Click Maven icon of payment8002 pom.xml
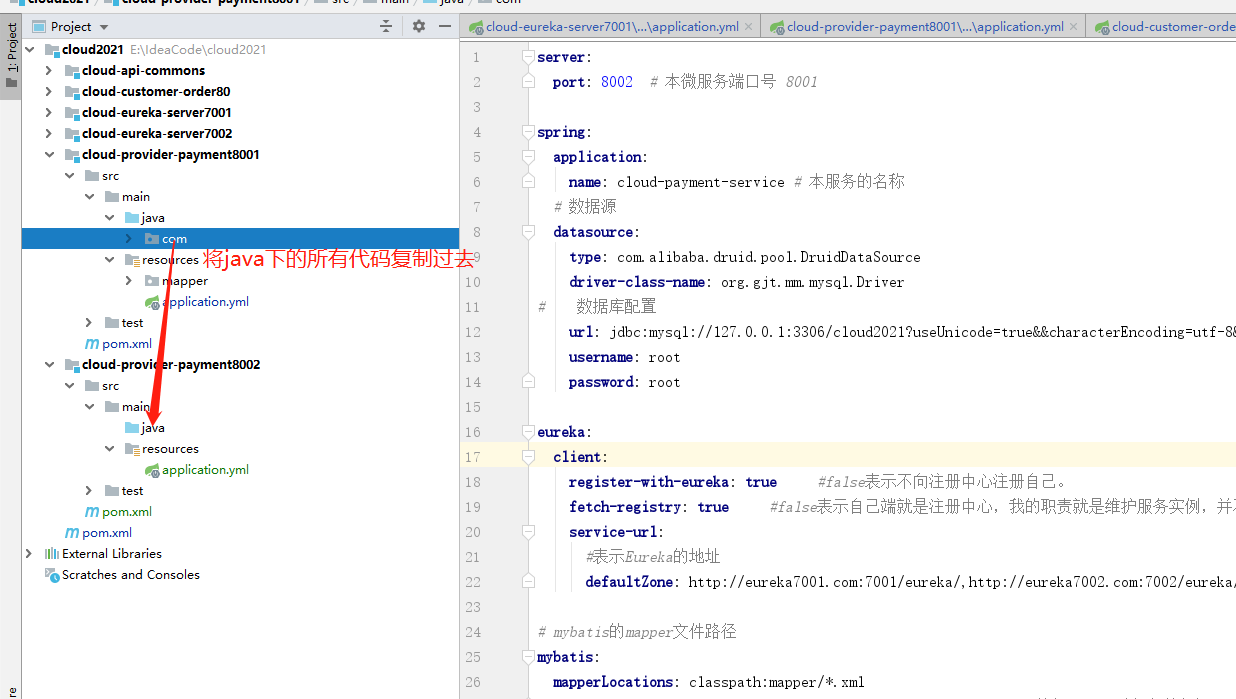The height and width of the screenshot is (699, 1236). pyautogui.click(x=92, y=511)
